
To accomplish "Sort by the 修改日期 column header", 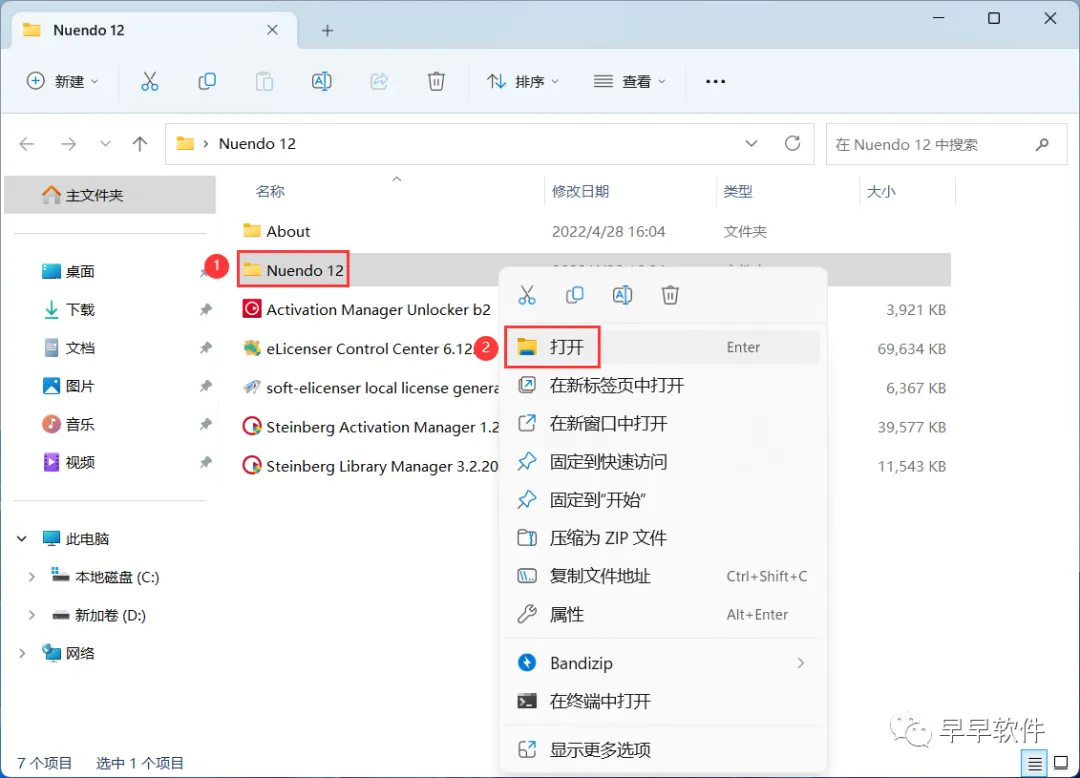I will tap(580, 191).
